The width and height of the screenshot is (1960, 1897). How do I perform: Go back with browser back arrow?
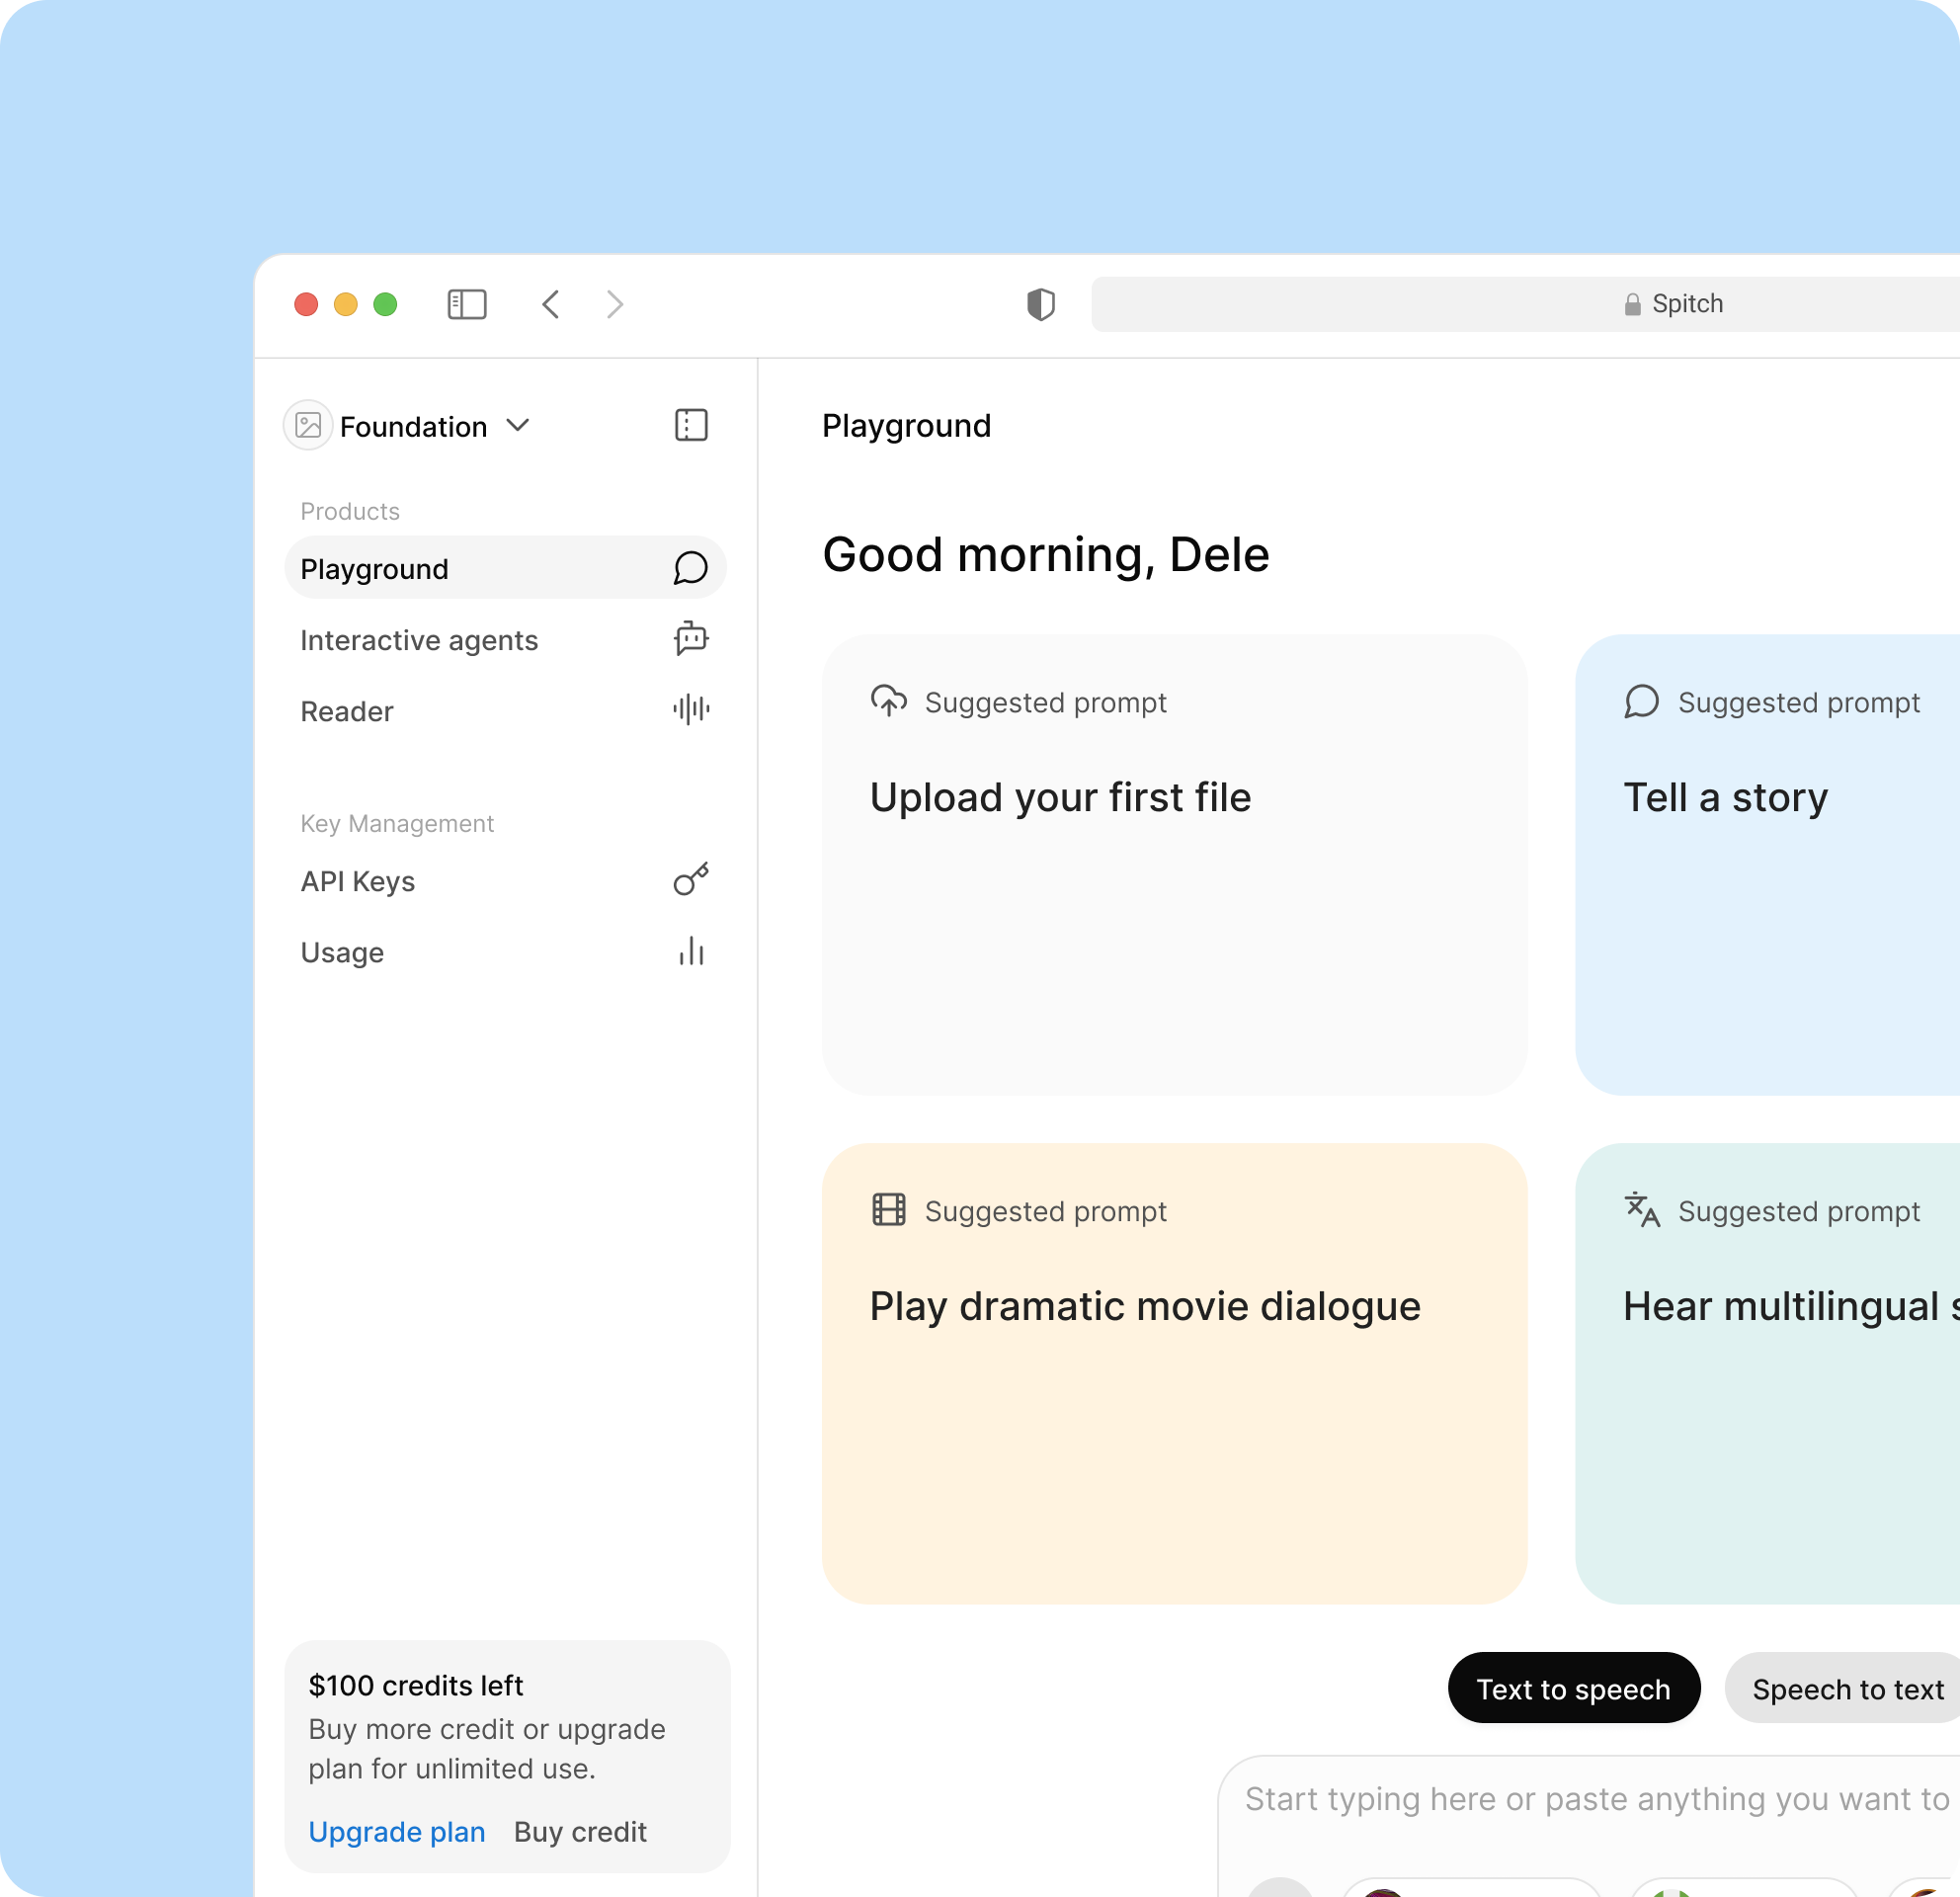[551, 304]
